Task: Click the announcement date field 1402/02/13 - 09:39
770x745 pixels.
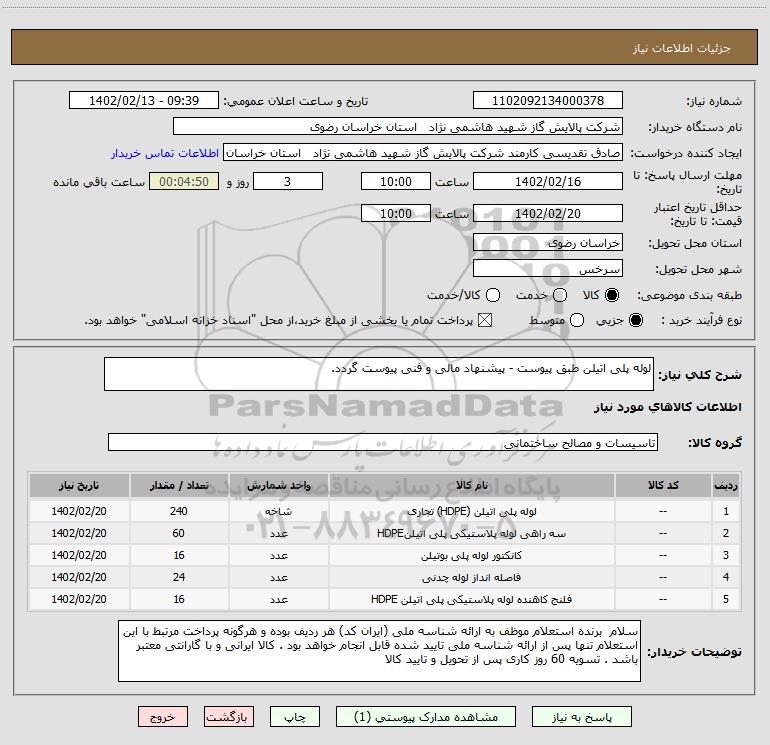Action: click(x=144, y=100)
